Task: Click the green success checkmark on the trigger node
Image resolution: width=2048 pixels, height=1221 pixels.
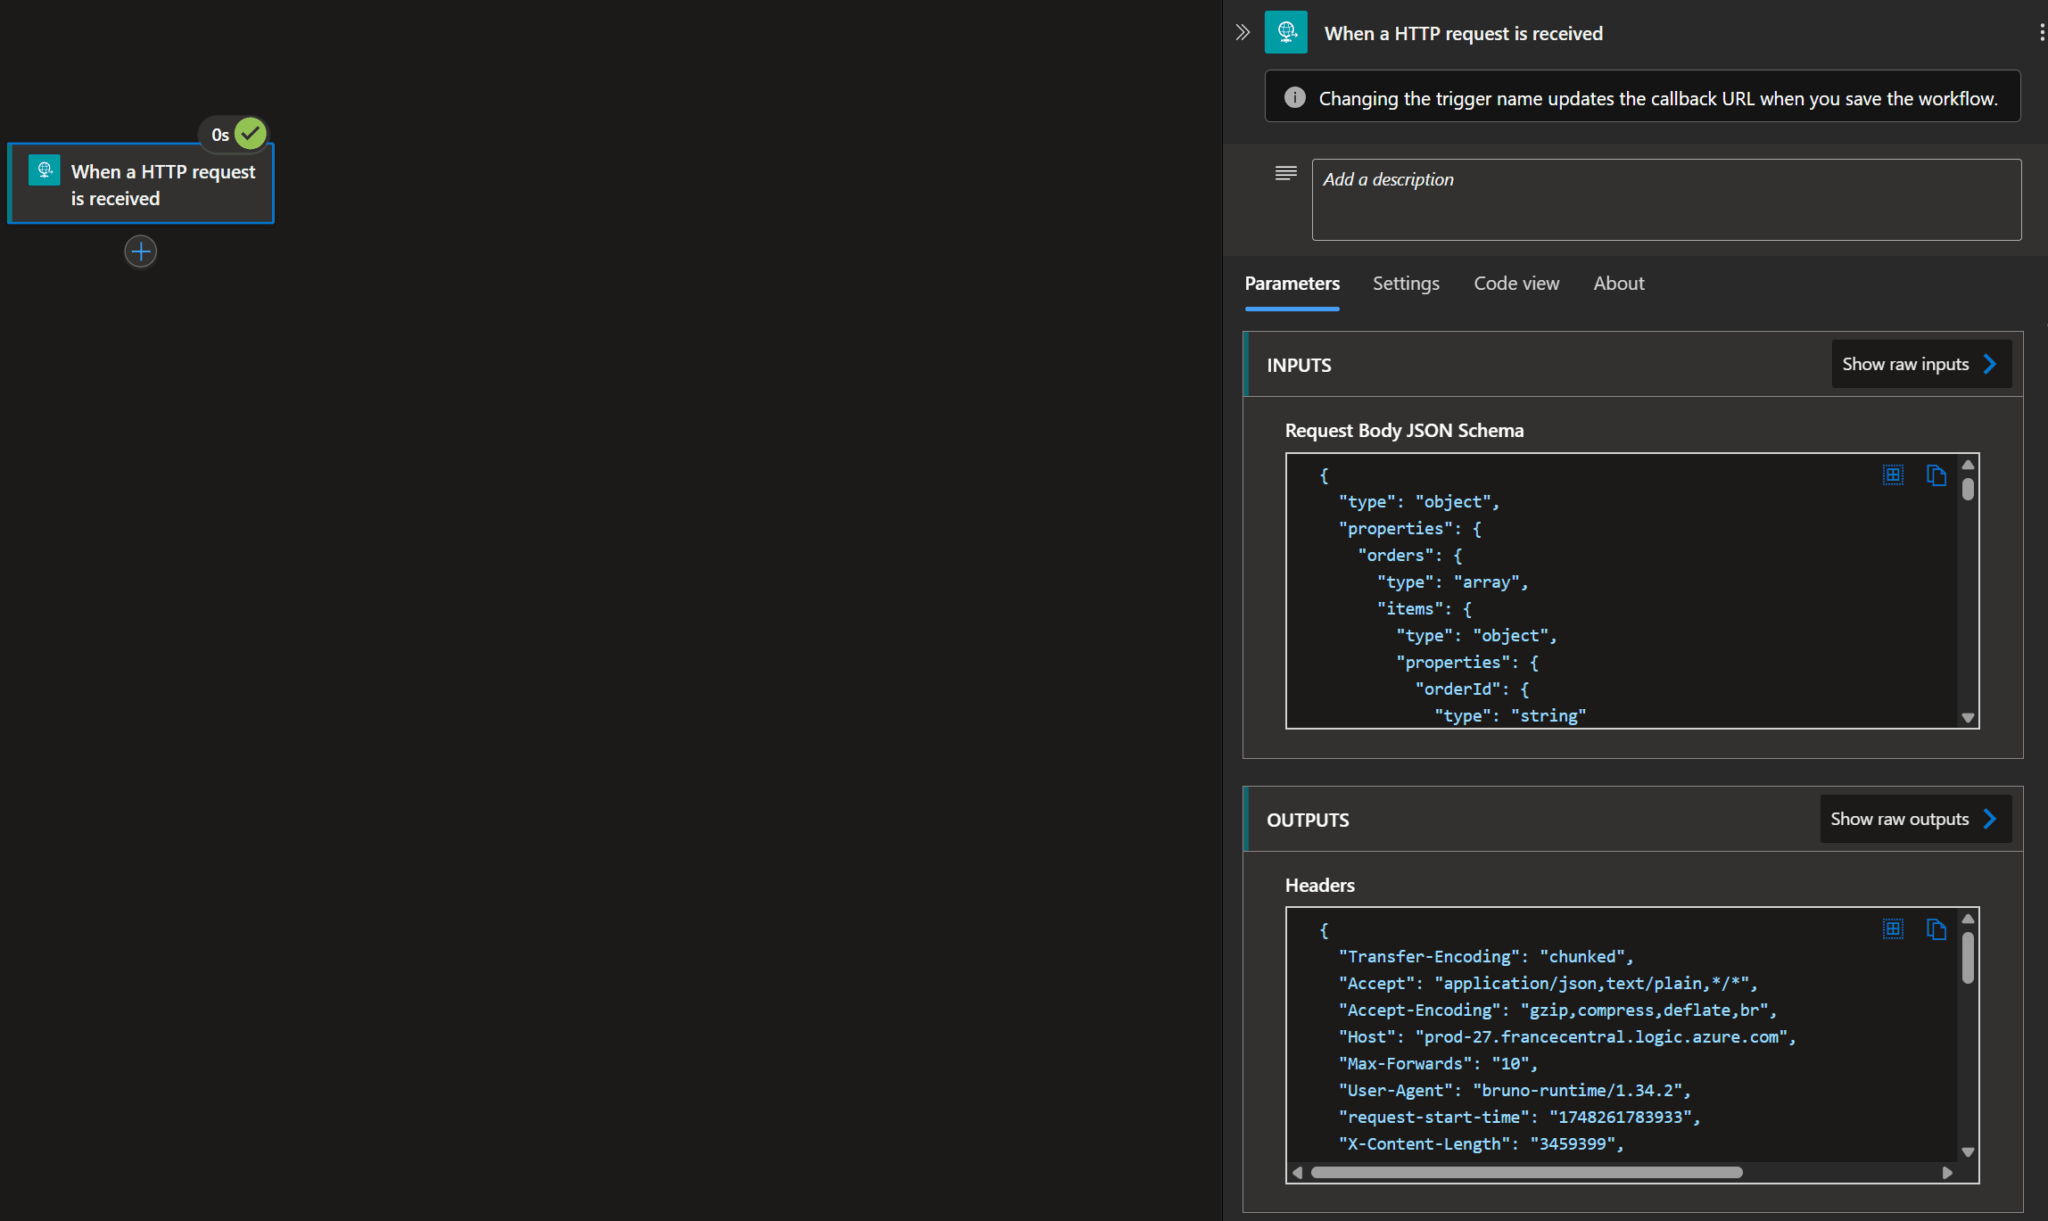Action: pos(250,133)
